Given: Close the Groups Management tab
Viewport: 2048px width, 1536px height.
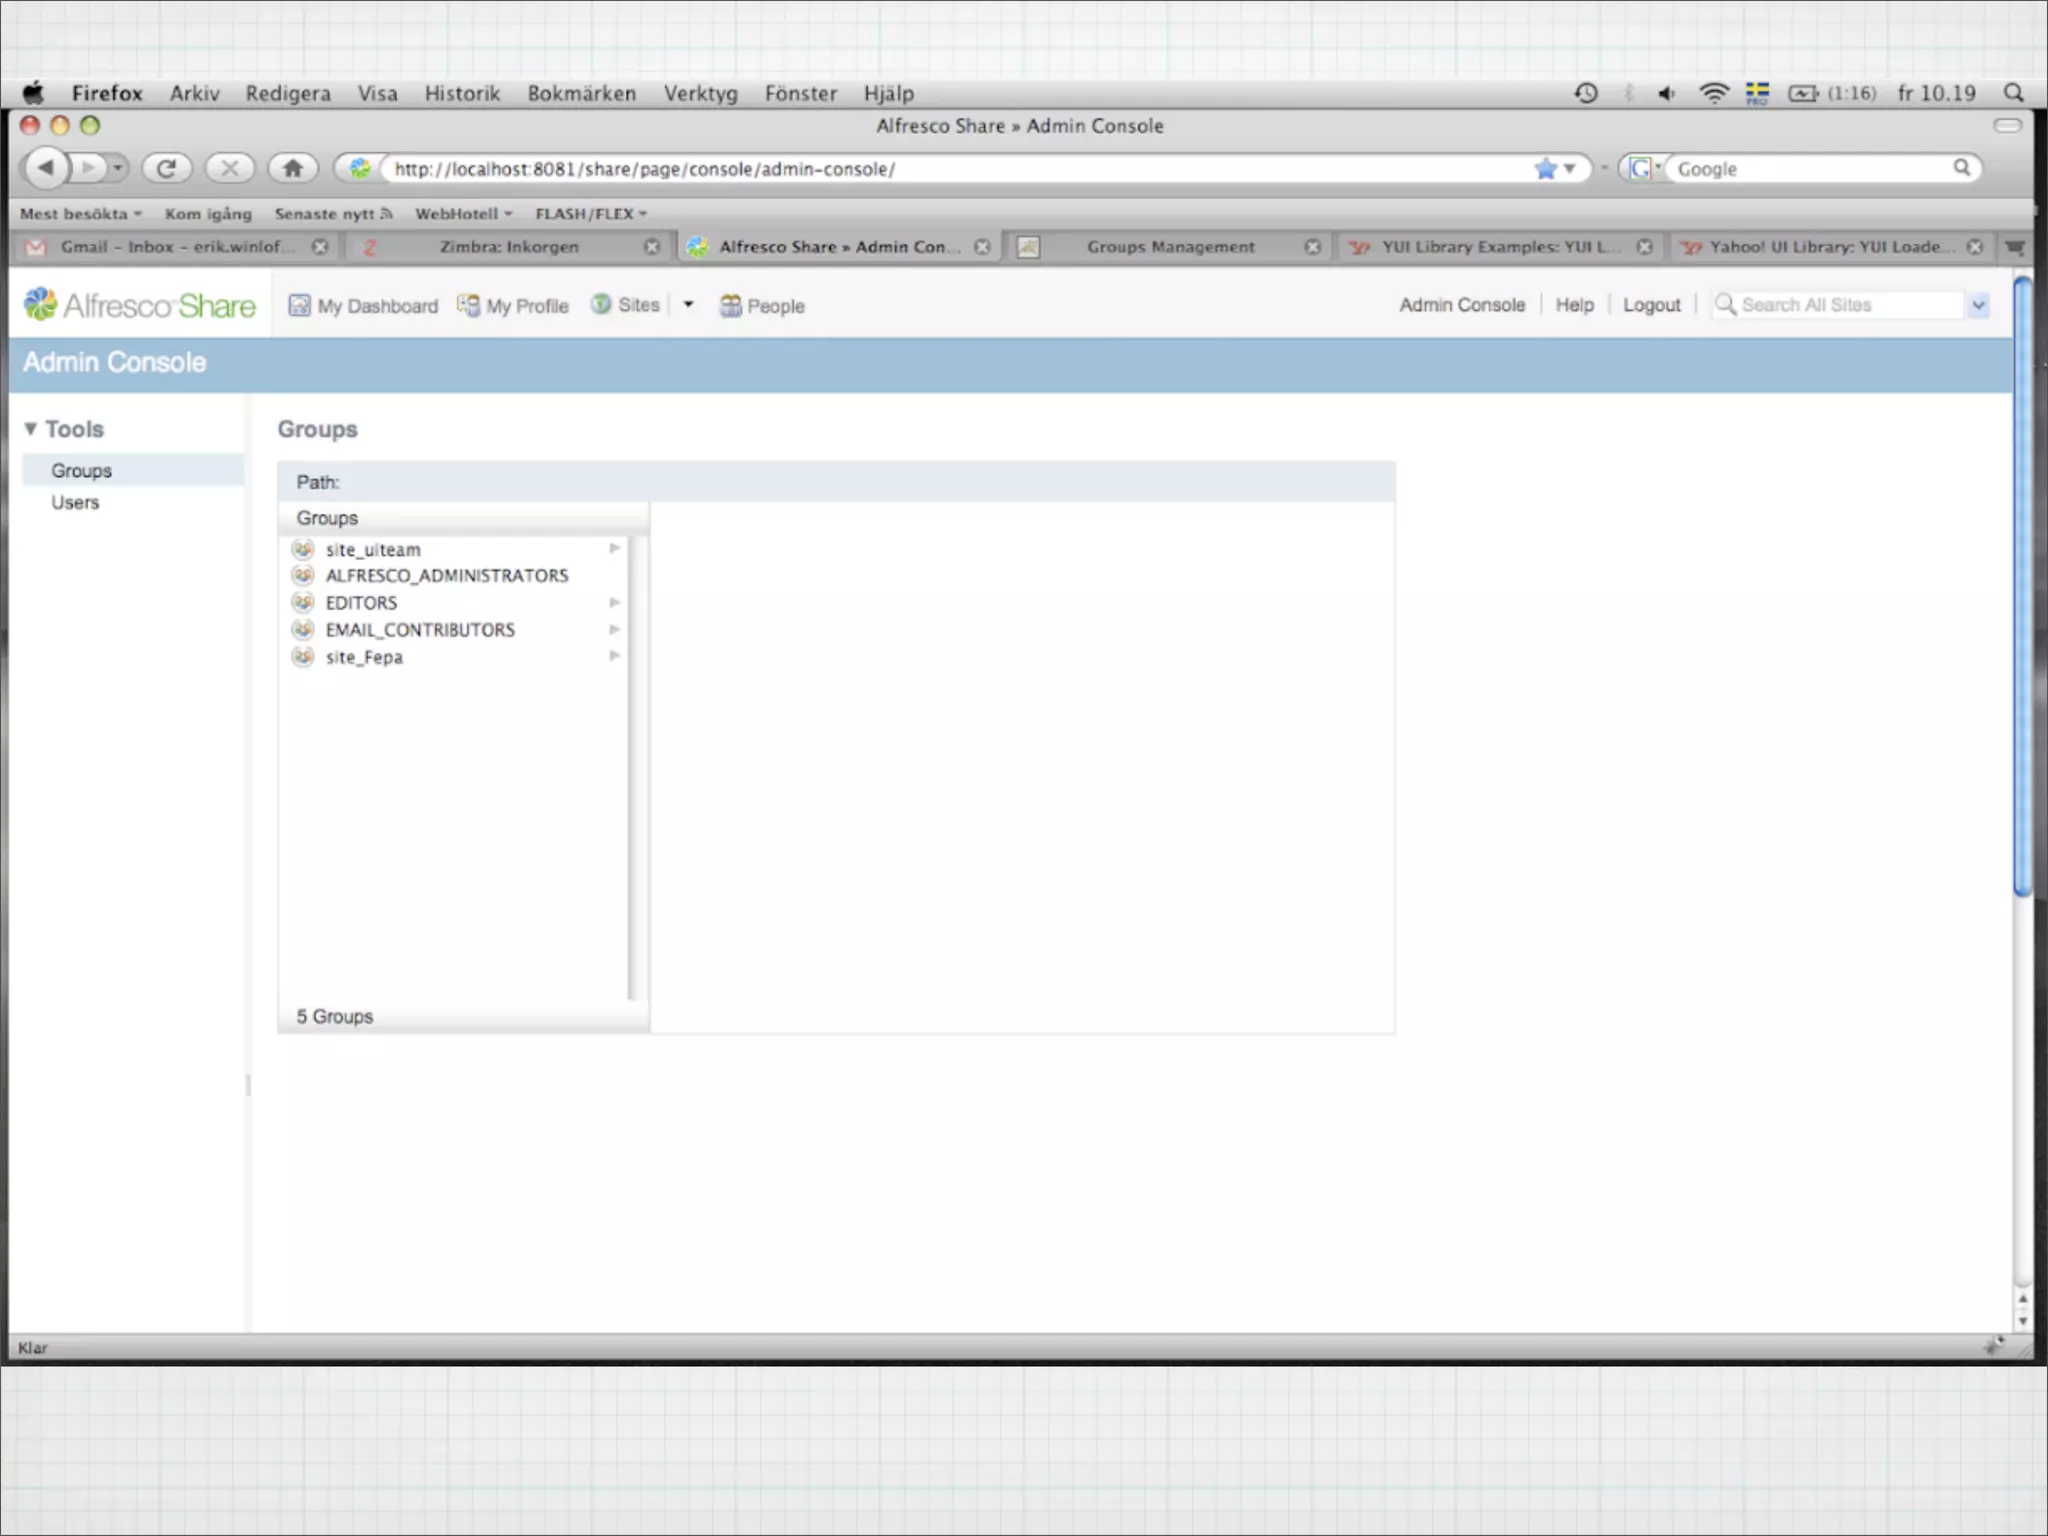Looking at the screenshot, I should [x=1312, y=247].
